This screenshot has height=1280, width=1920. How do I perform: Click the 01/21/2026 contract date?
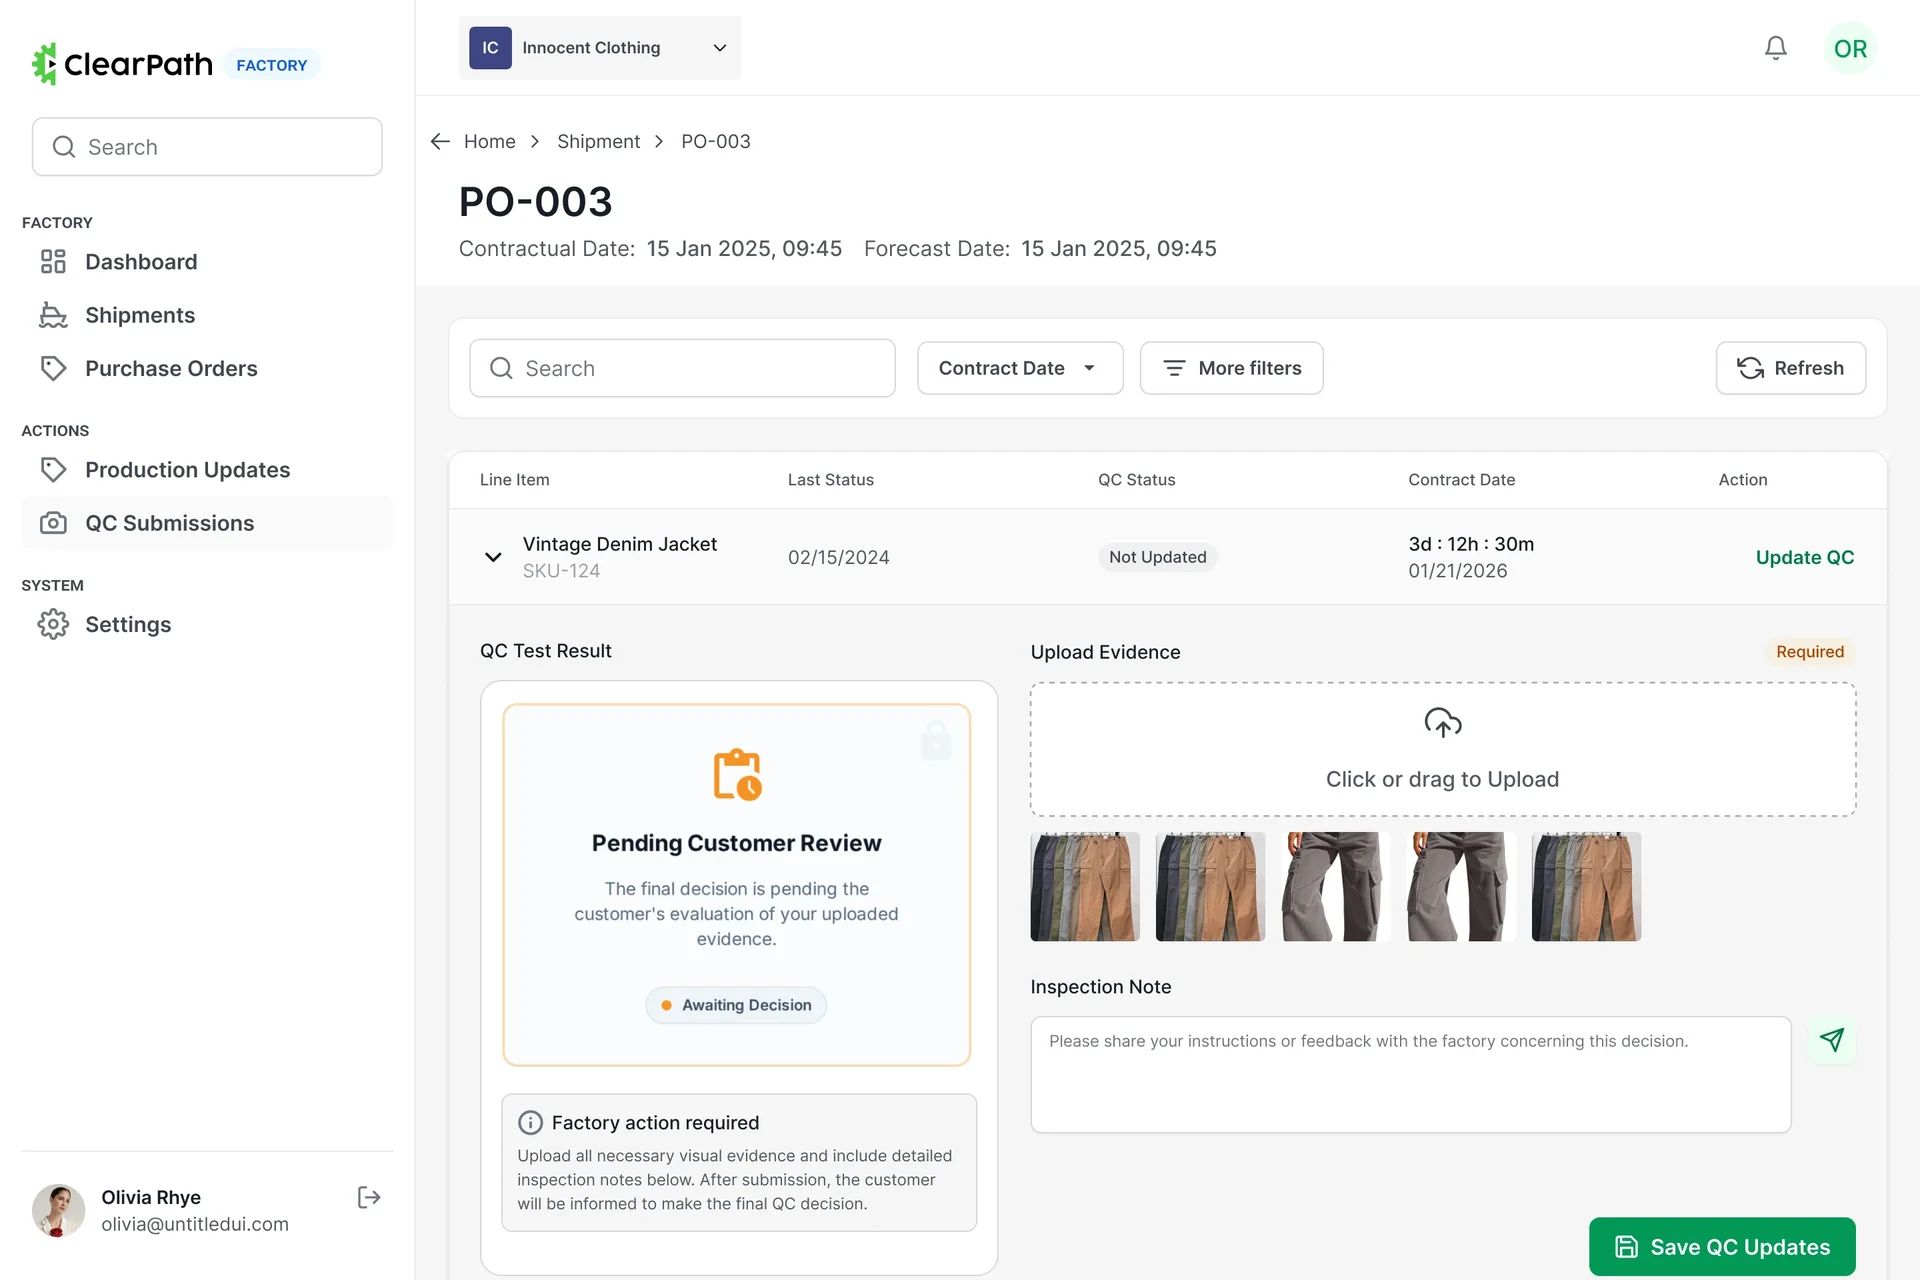tap(1457, 571)
